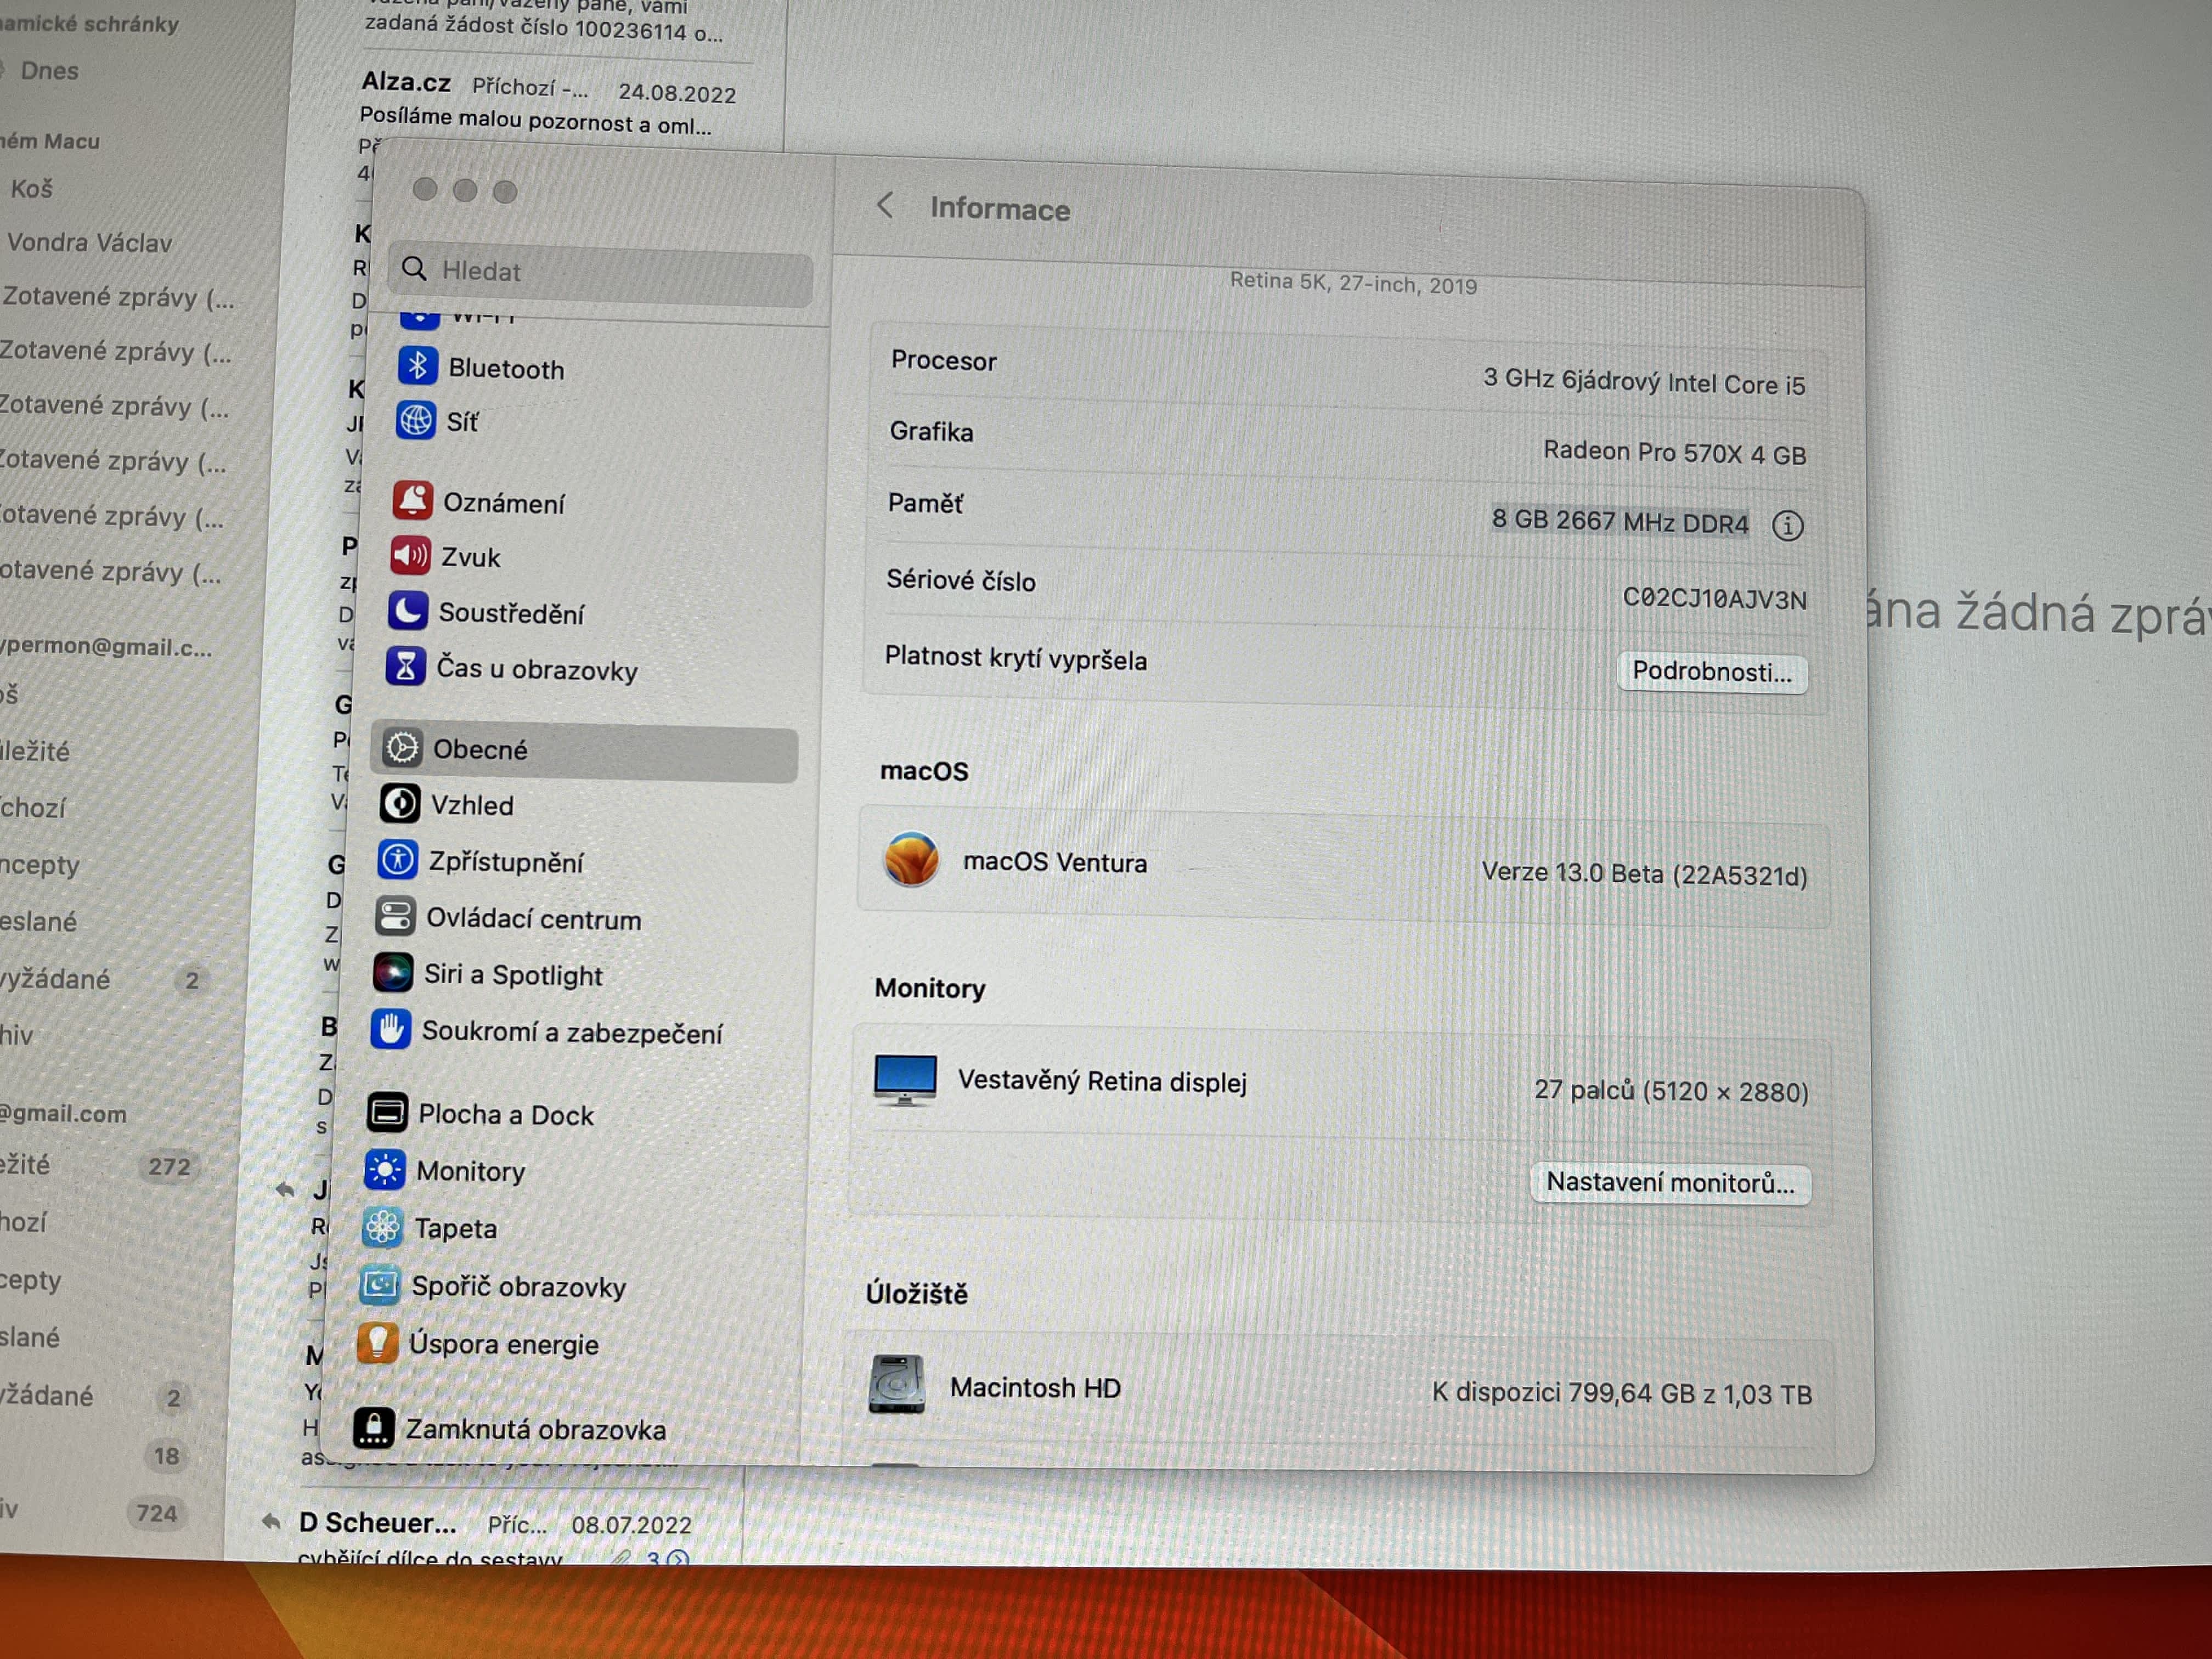Click the Nastavení monitorů… button
The image size is (2212, 1659).
[x=1669, y=1183]
